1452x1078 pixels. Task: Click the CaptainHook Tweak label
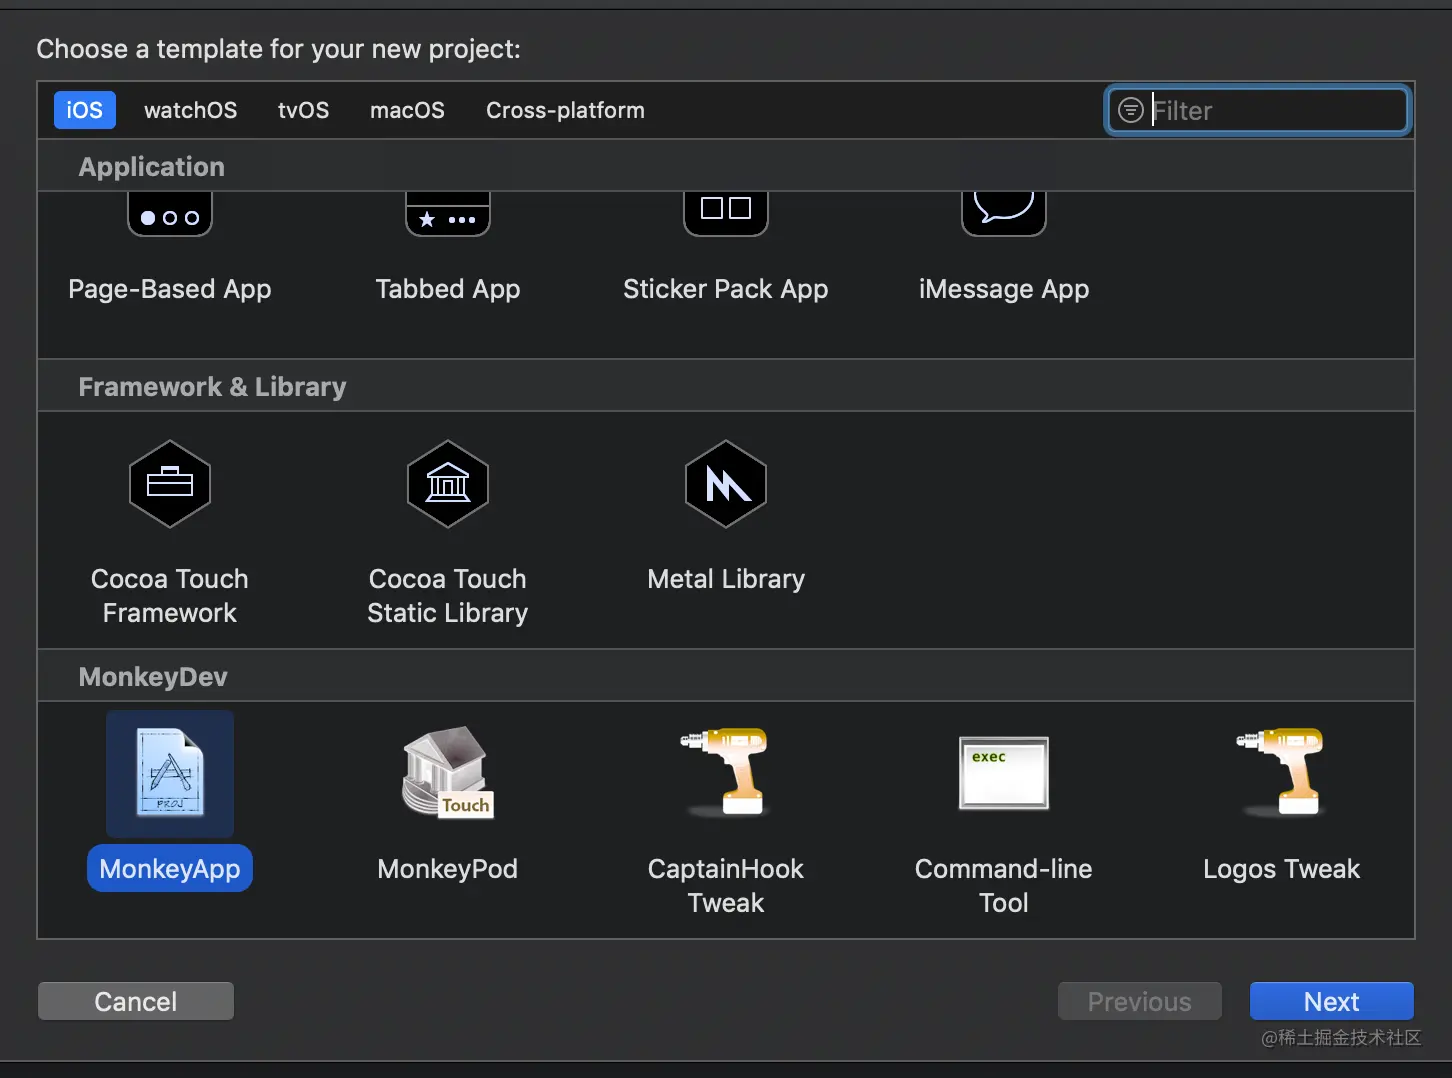pyautogui.click(x=726, y=886)
